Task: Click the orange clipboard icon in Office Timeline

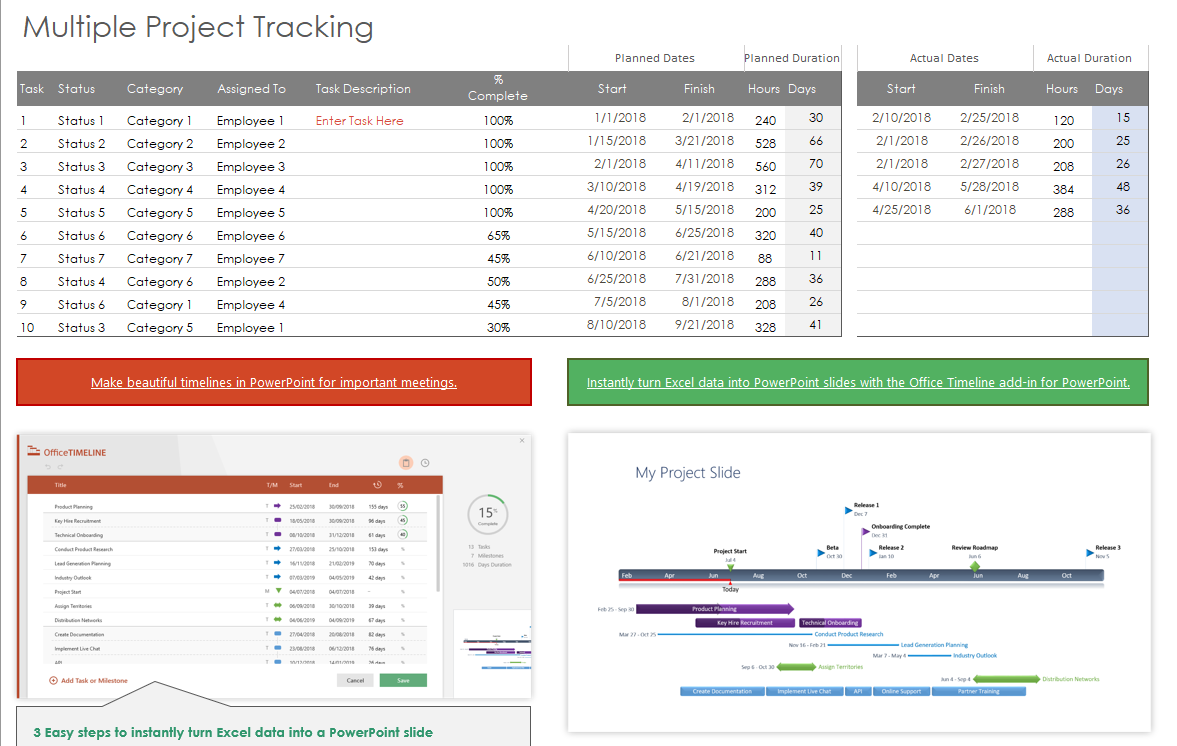Action: pyautogui.click(x=406, y=463)
